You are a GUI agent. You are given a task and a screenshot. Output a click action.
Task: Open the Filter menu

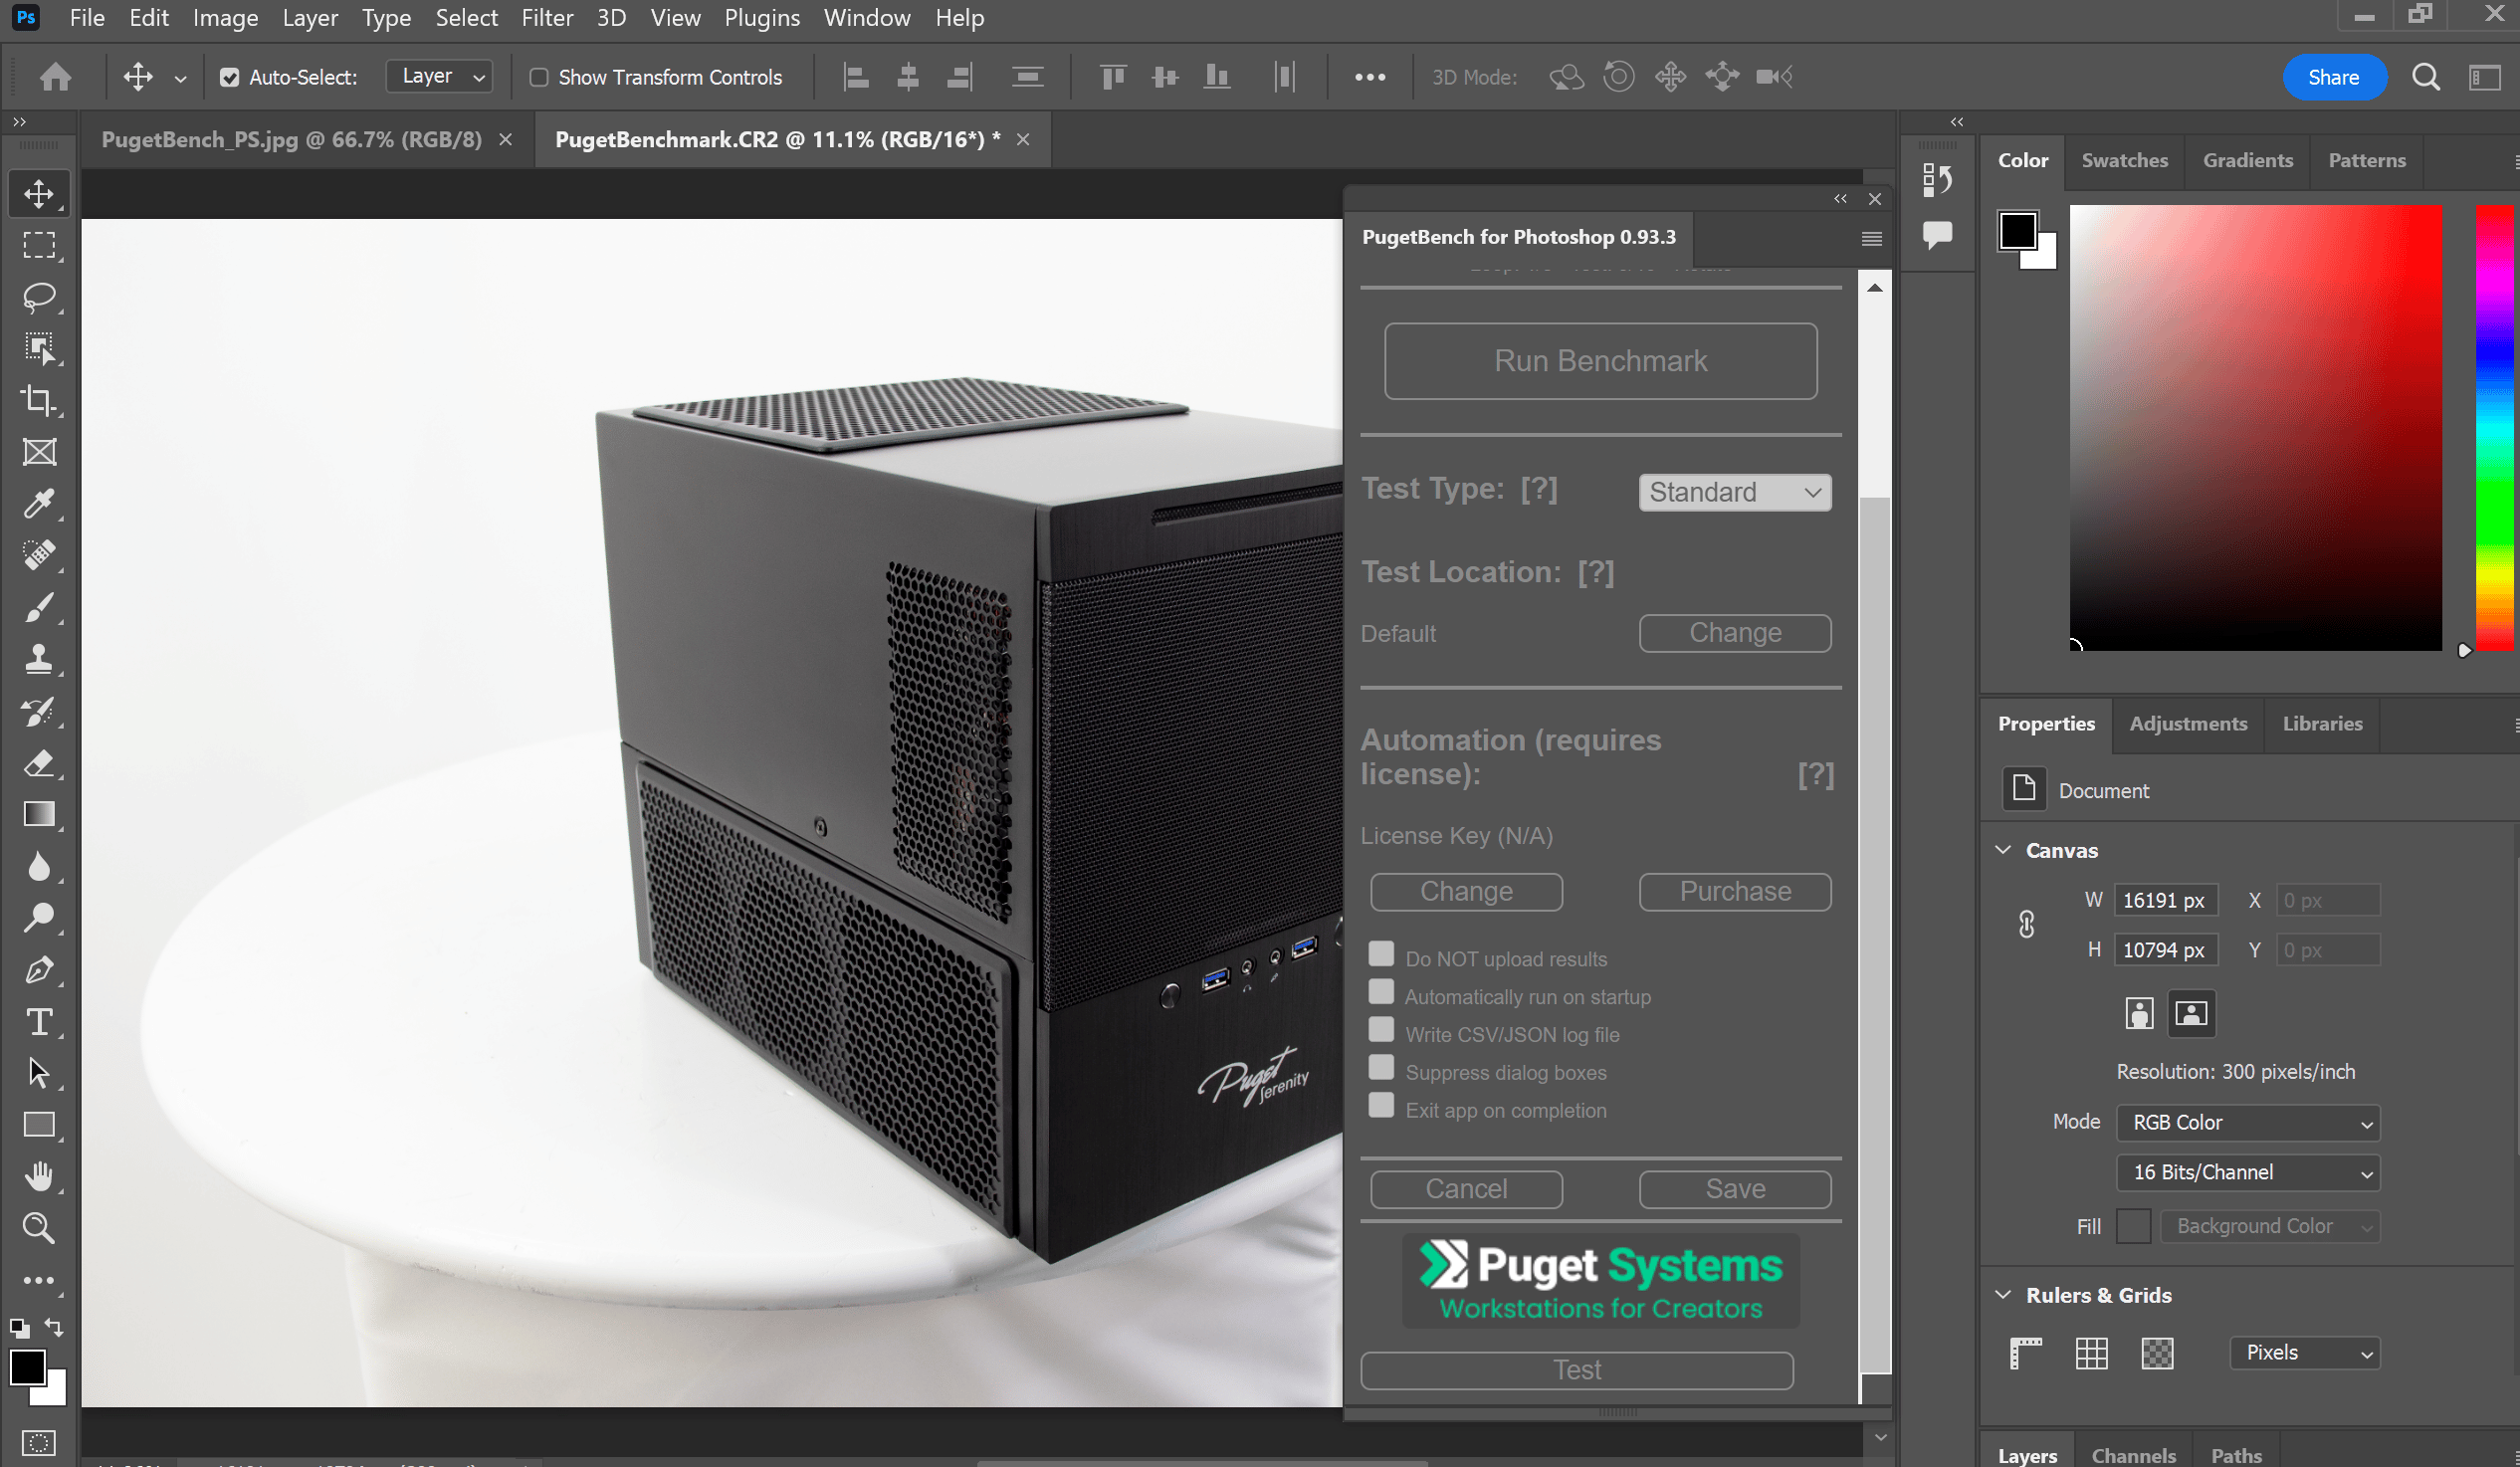click(547, 18)
